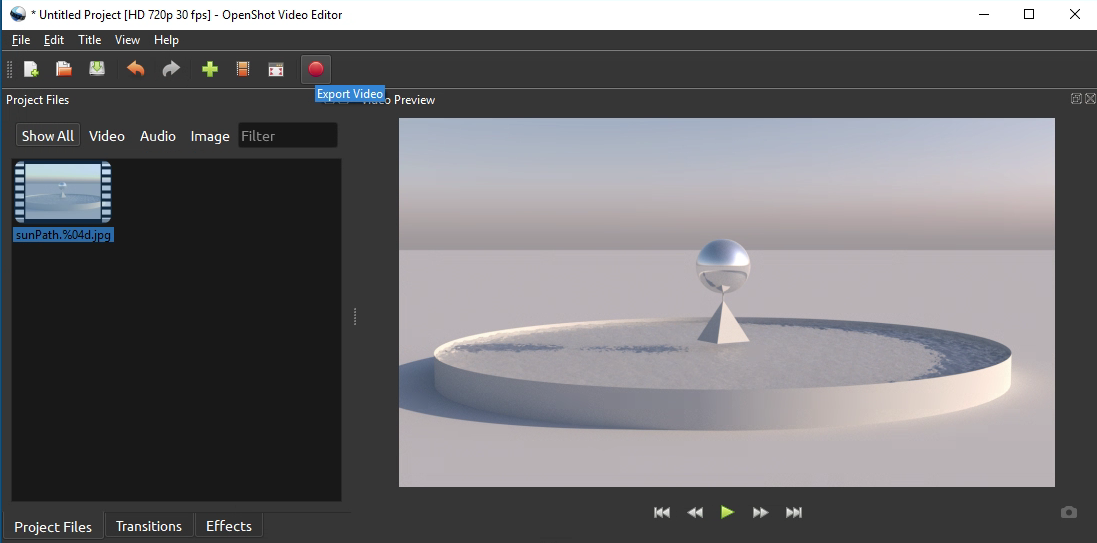The image size is (1097, 543).
Task: Switch to the Transitions tab
Action: click(x=148, y=526)
